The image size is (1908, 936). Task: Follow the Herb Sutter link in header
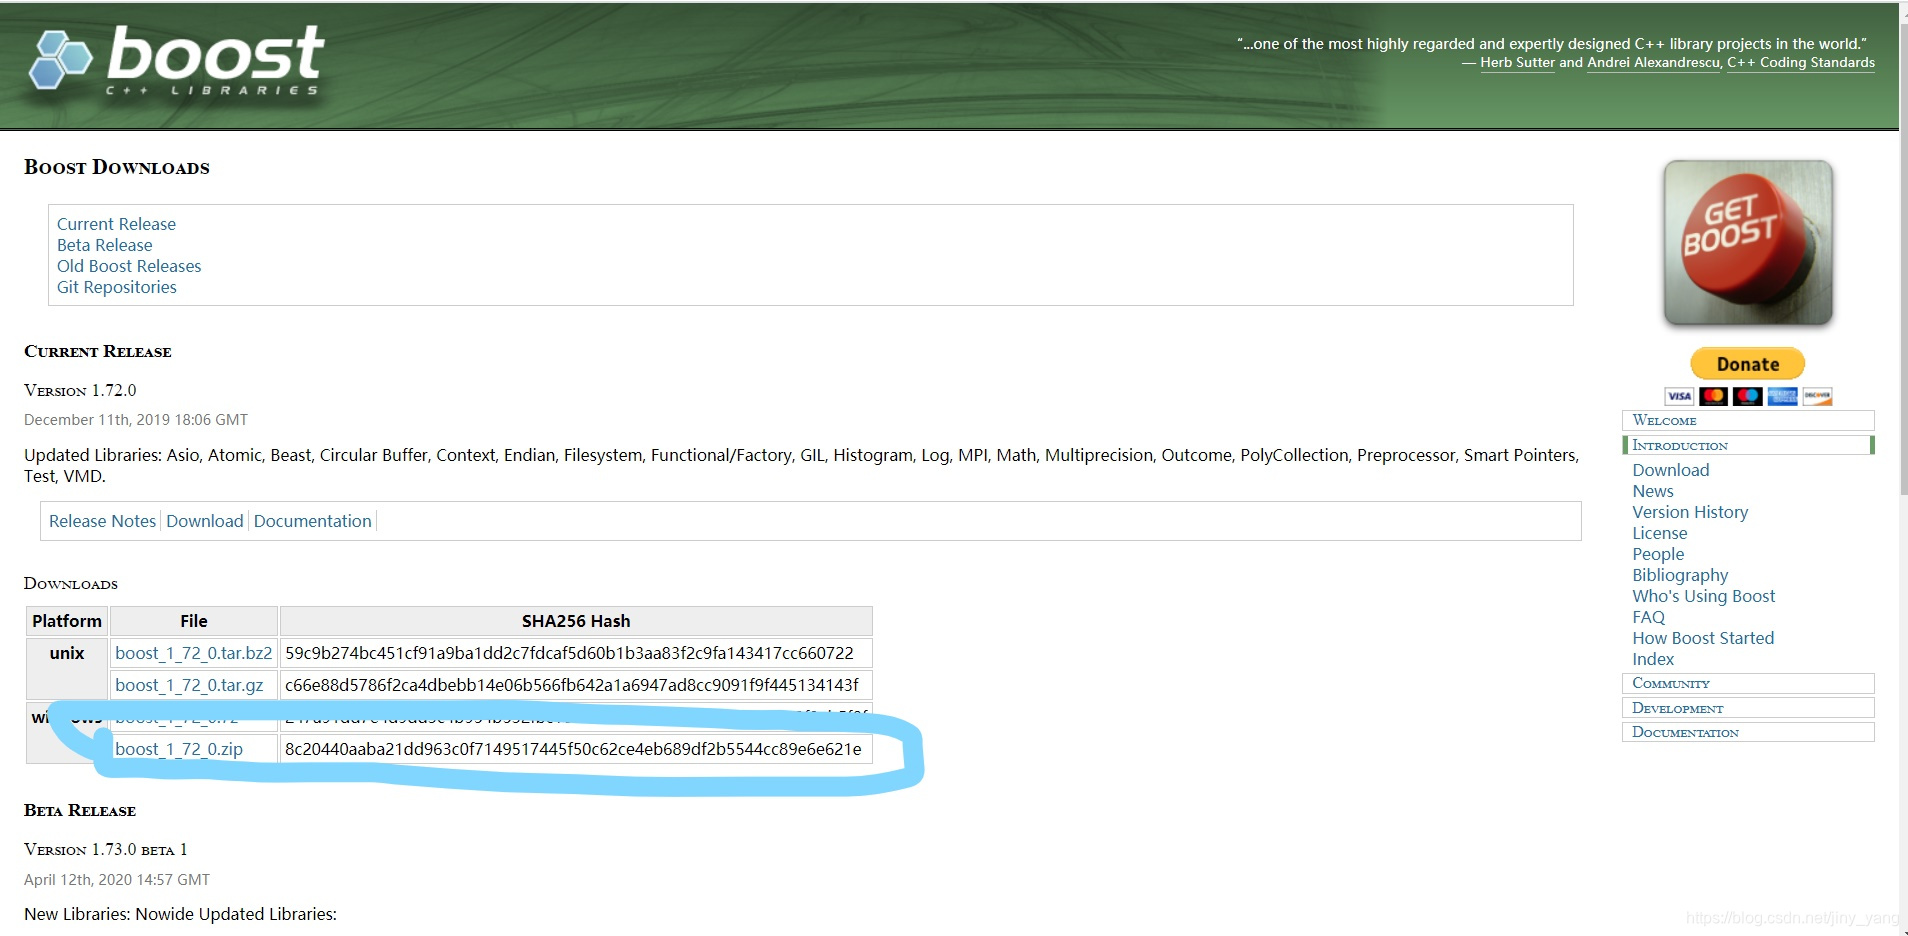tap(1517, 62)
